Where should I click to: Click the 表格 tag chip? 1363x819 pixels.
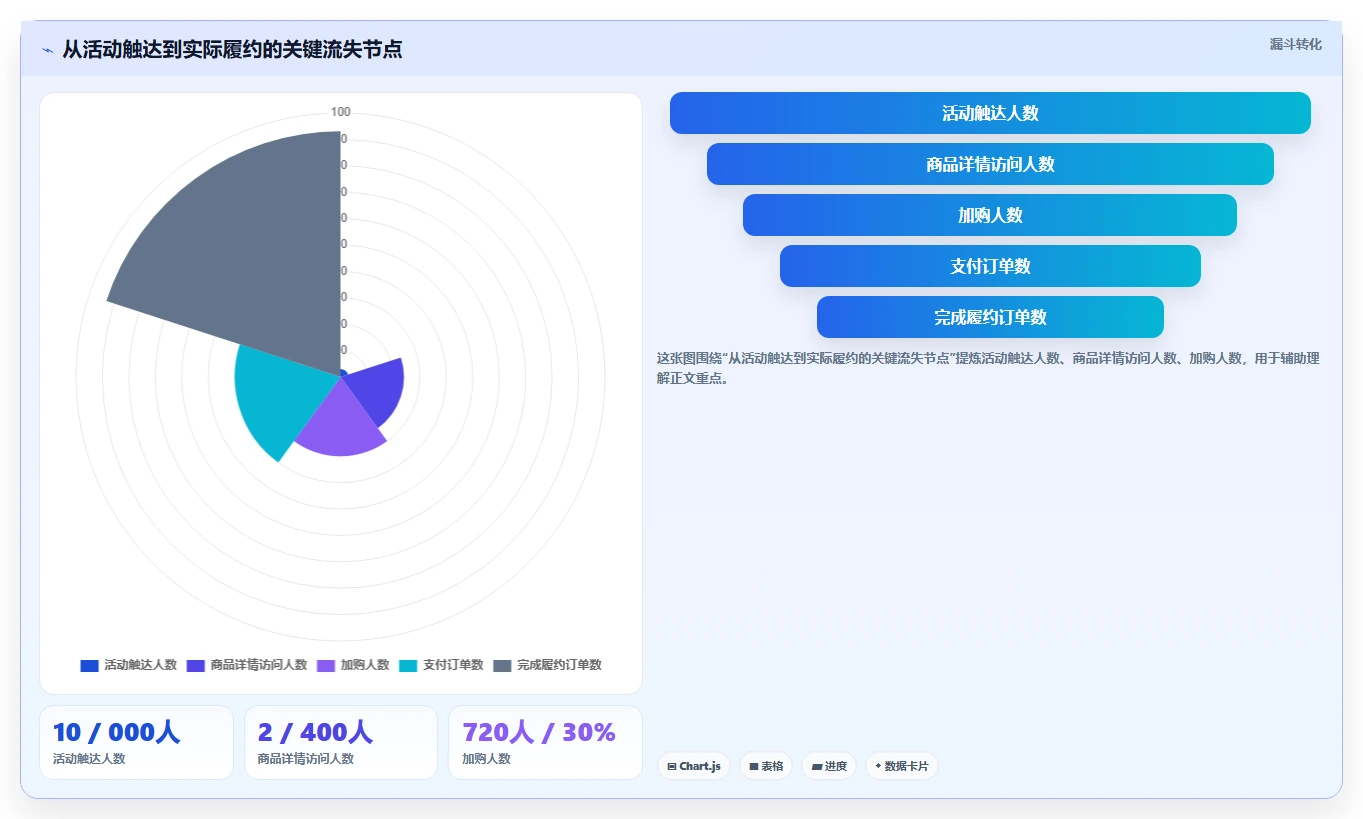766,766
